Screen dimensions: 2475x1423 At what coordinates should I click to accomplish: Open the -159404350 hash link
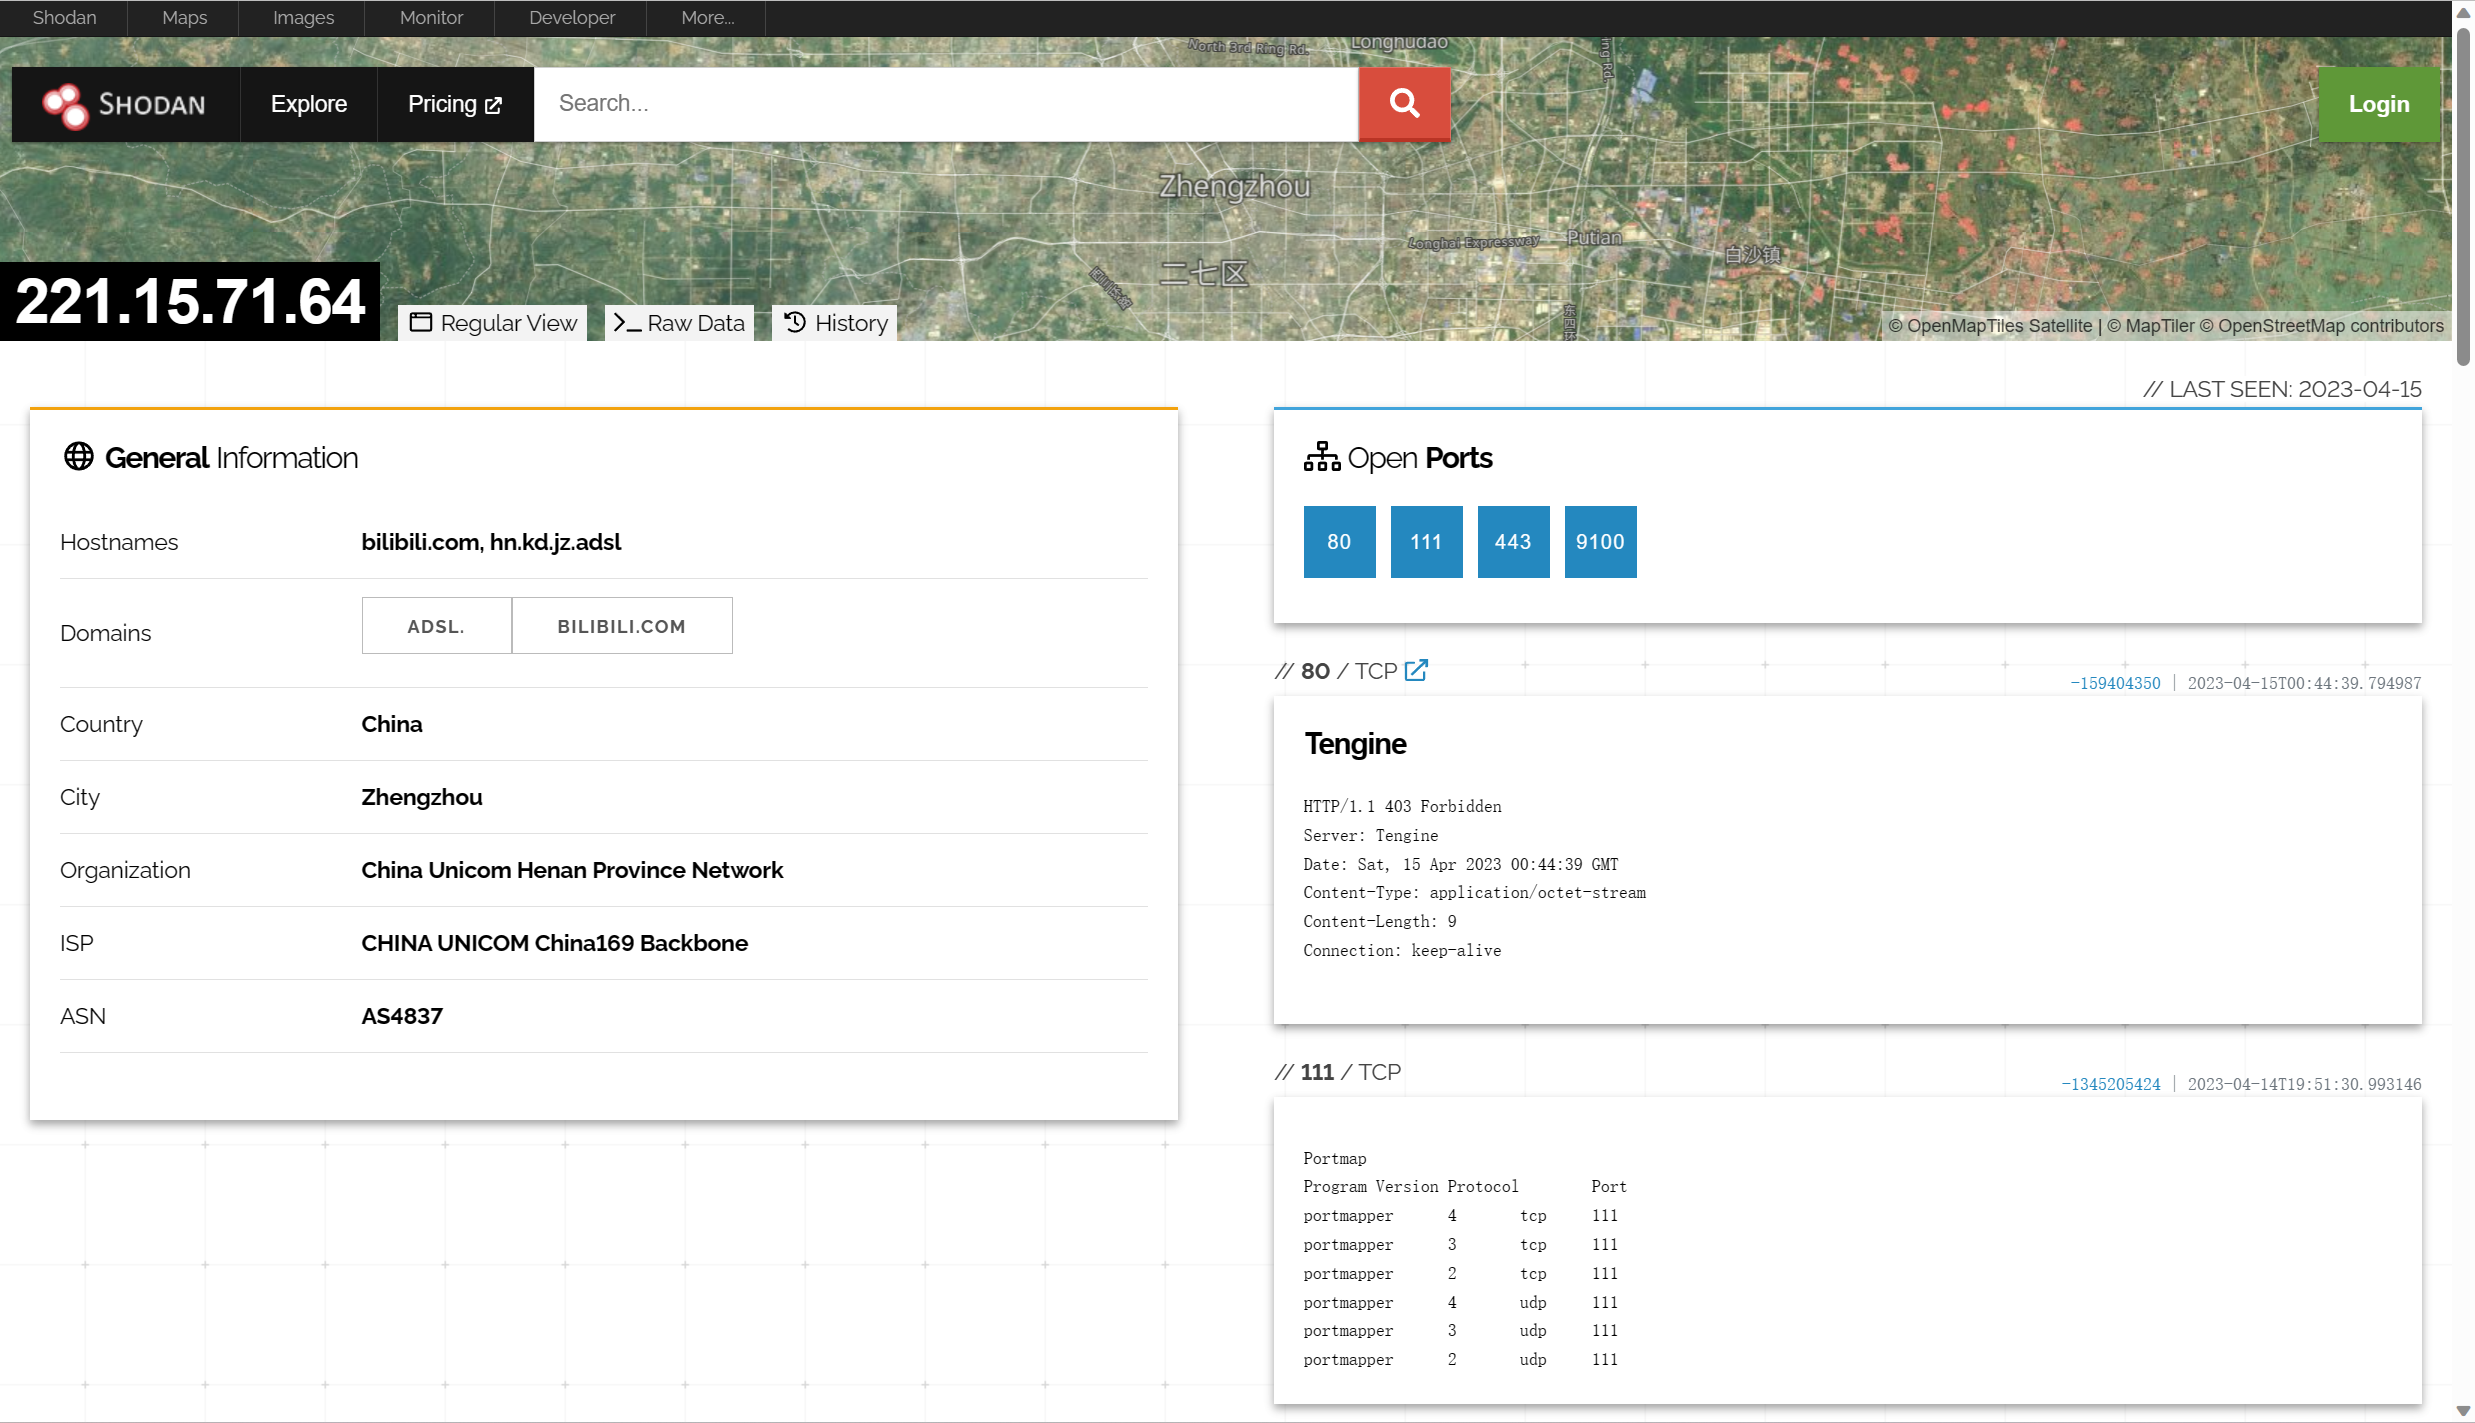coord(2115,683)
